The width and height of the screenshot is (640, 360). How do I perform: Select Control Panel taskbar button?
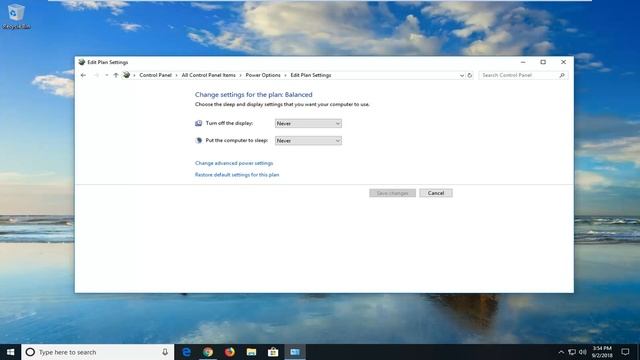pos(295,352)
